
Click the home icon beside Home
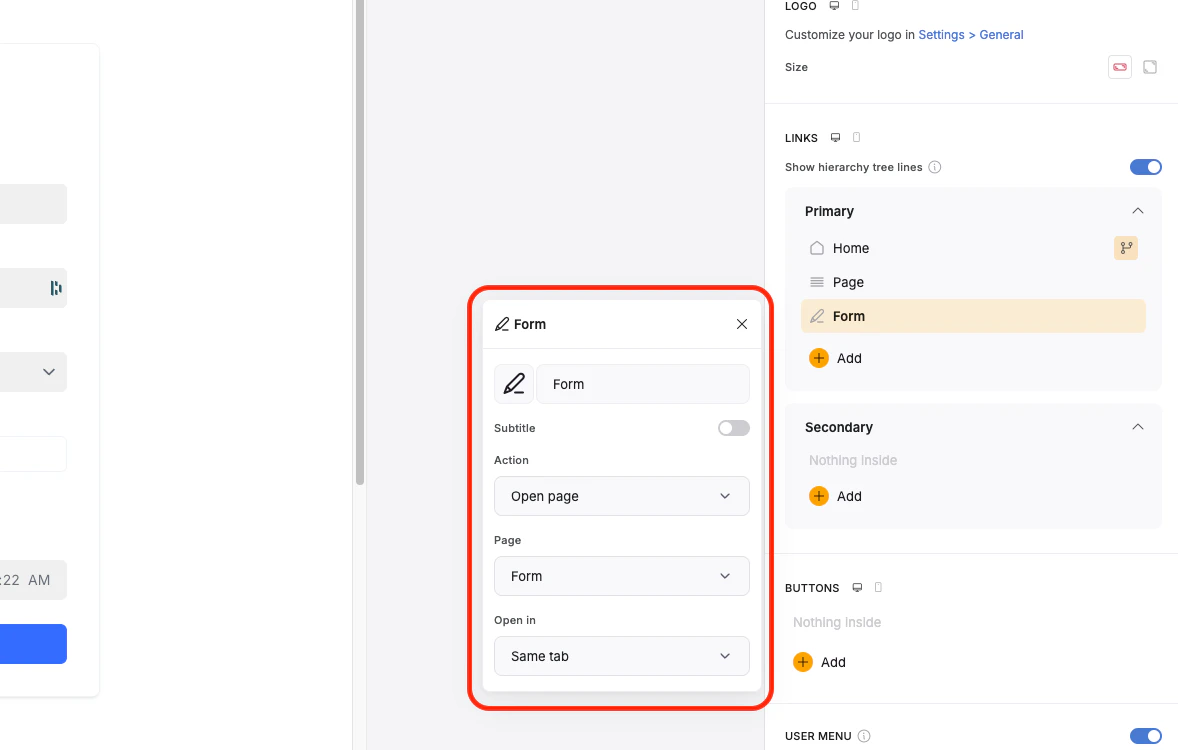817,248
